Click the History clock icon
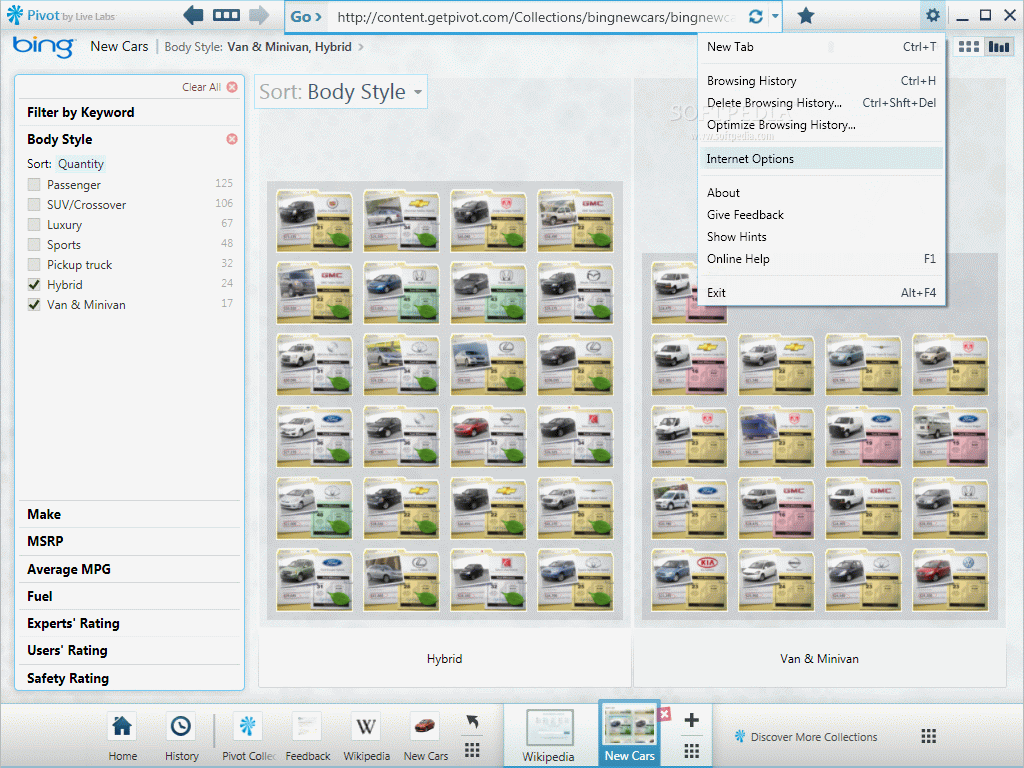Viewport: 1024px width, 768px height. point(181,726)
